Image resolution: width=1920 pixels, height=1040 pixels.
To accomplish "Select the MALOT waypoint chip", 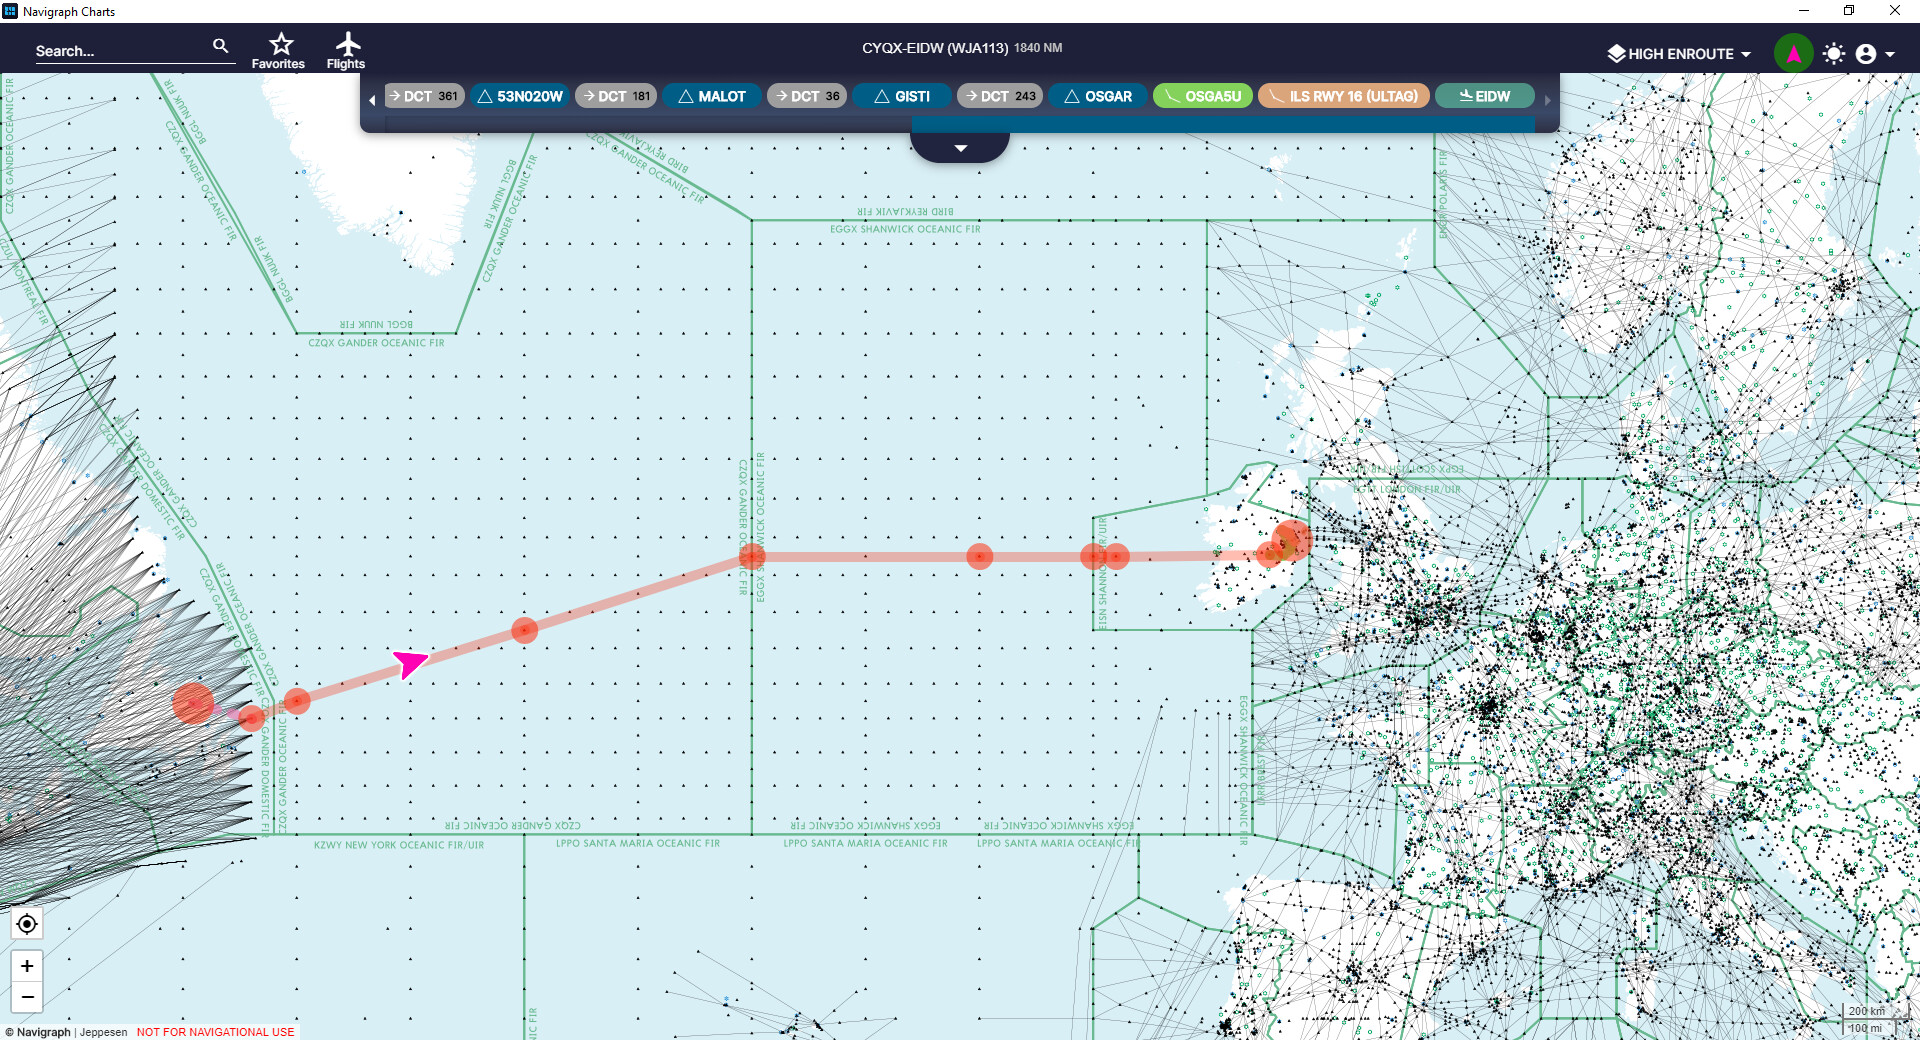I will (712, 96).
